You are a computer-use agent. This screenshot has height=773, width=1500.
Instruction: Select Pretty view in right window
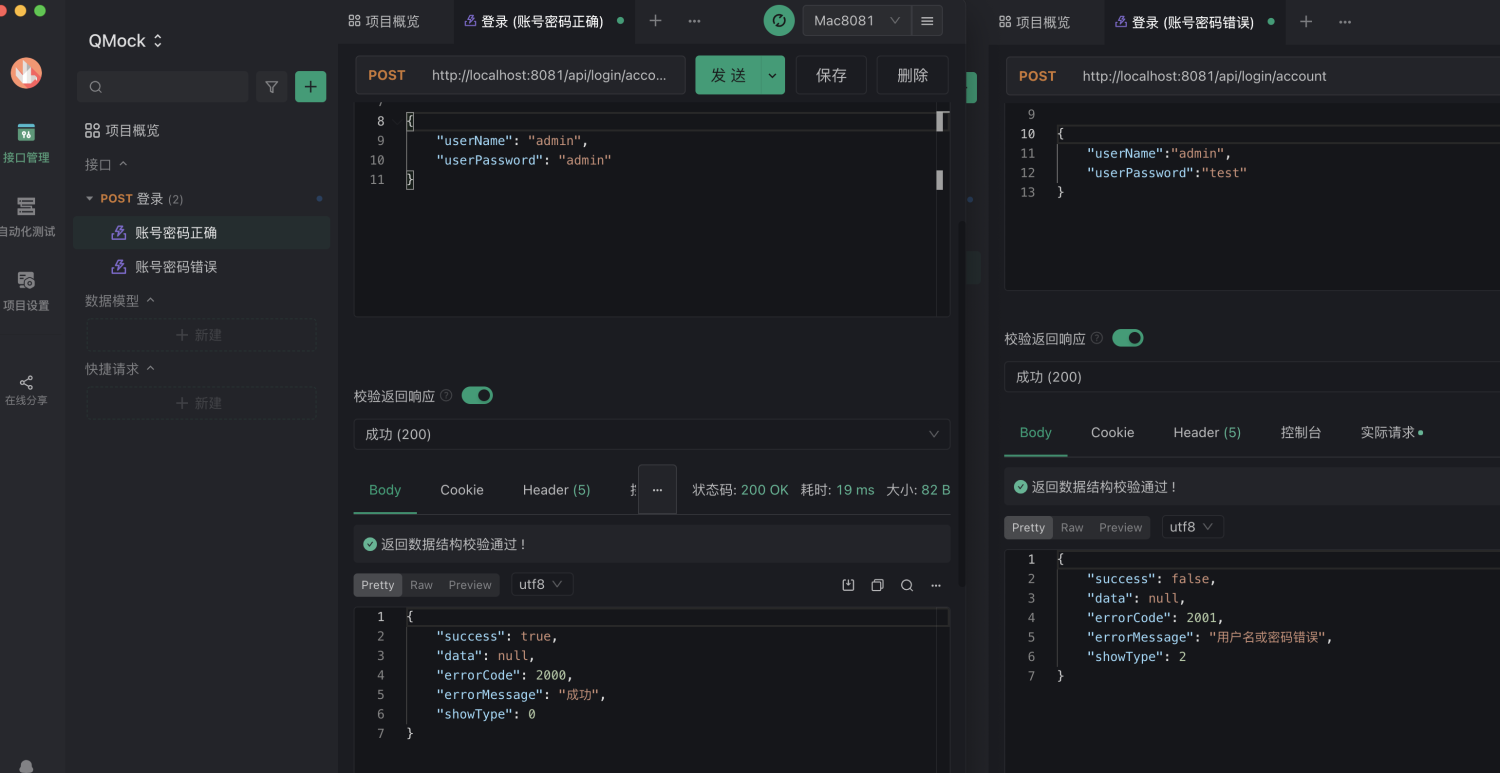click(1028, 528)
